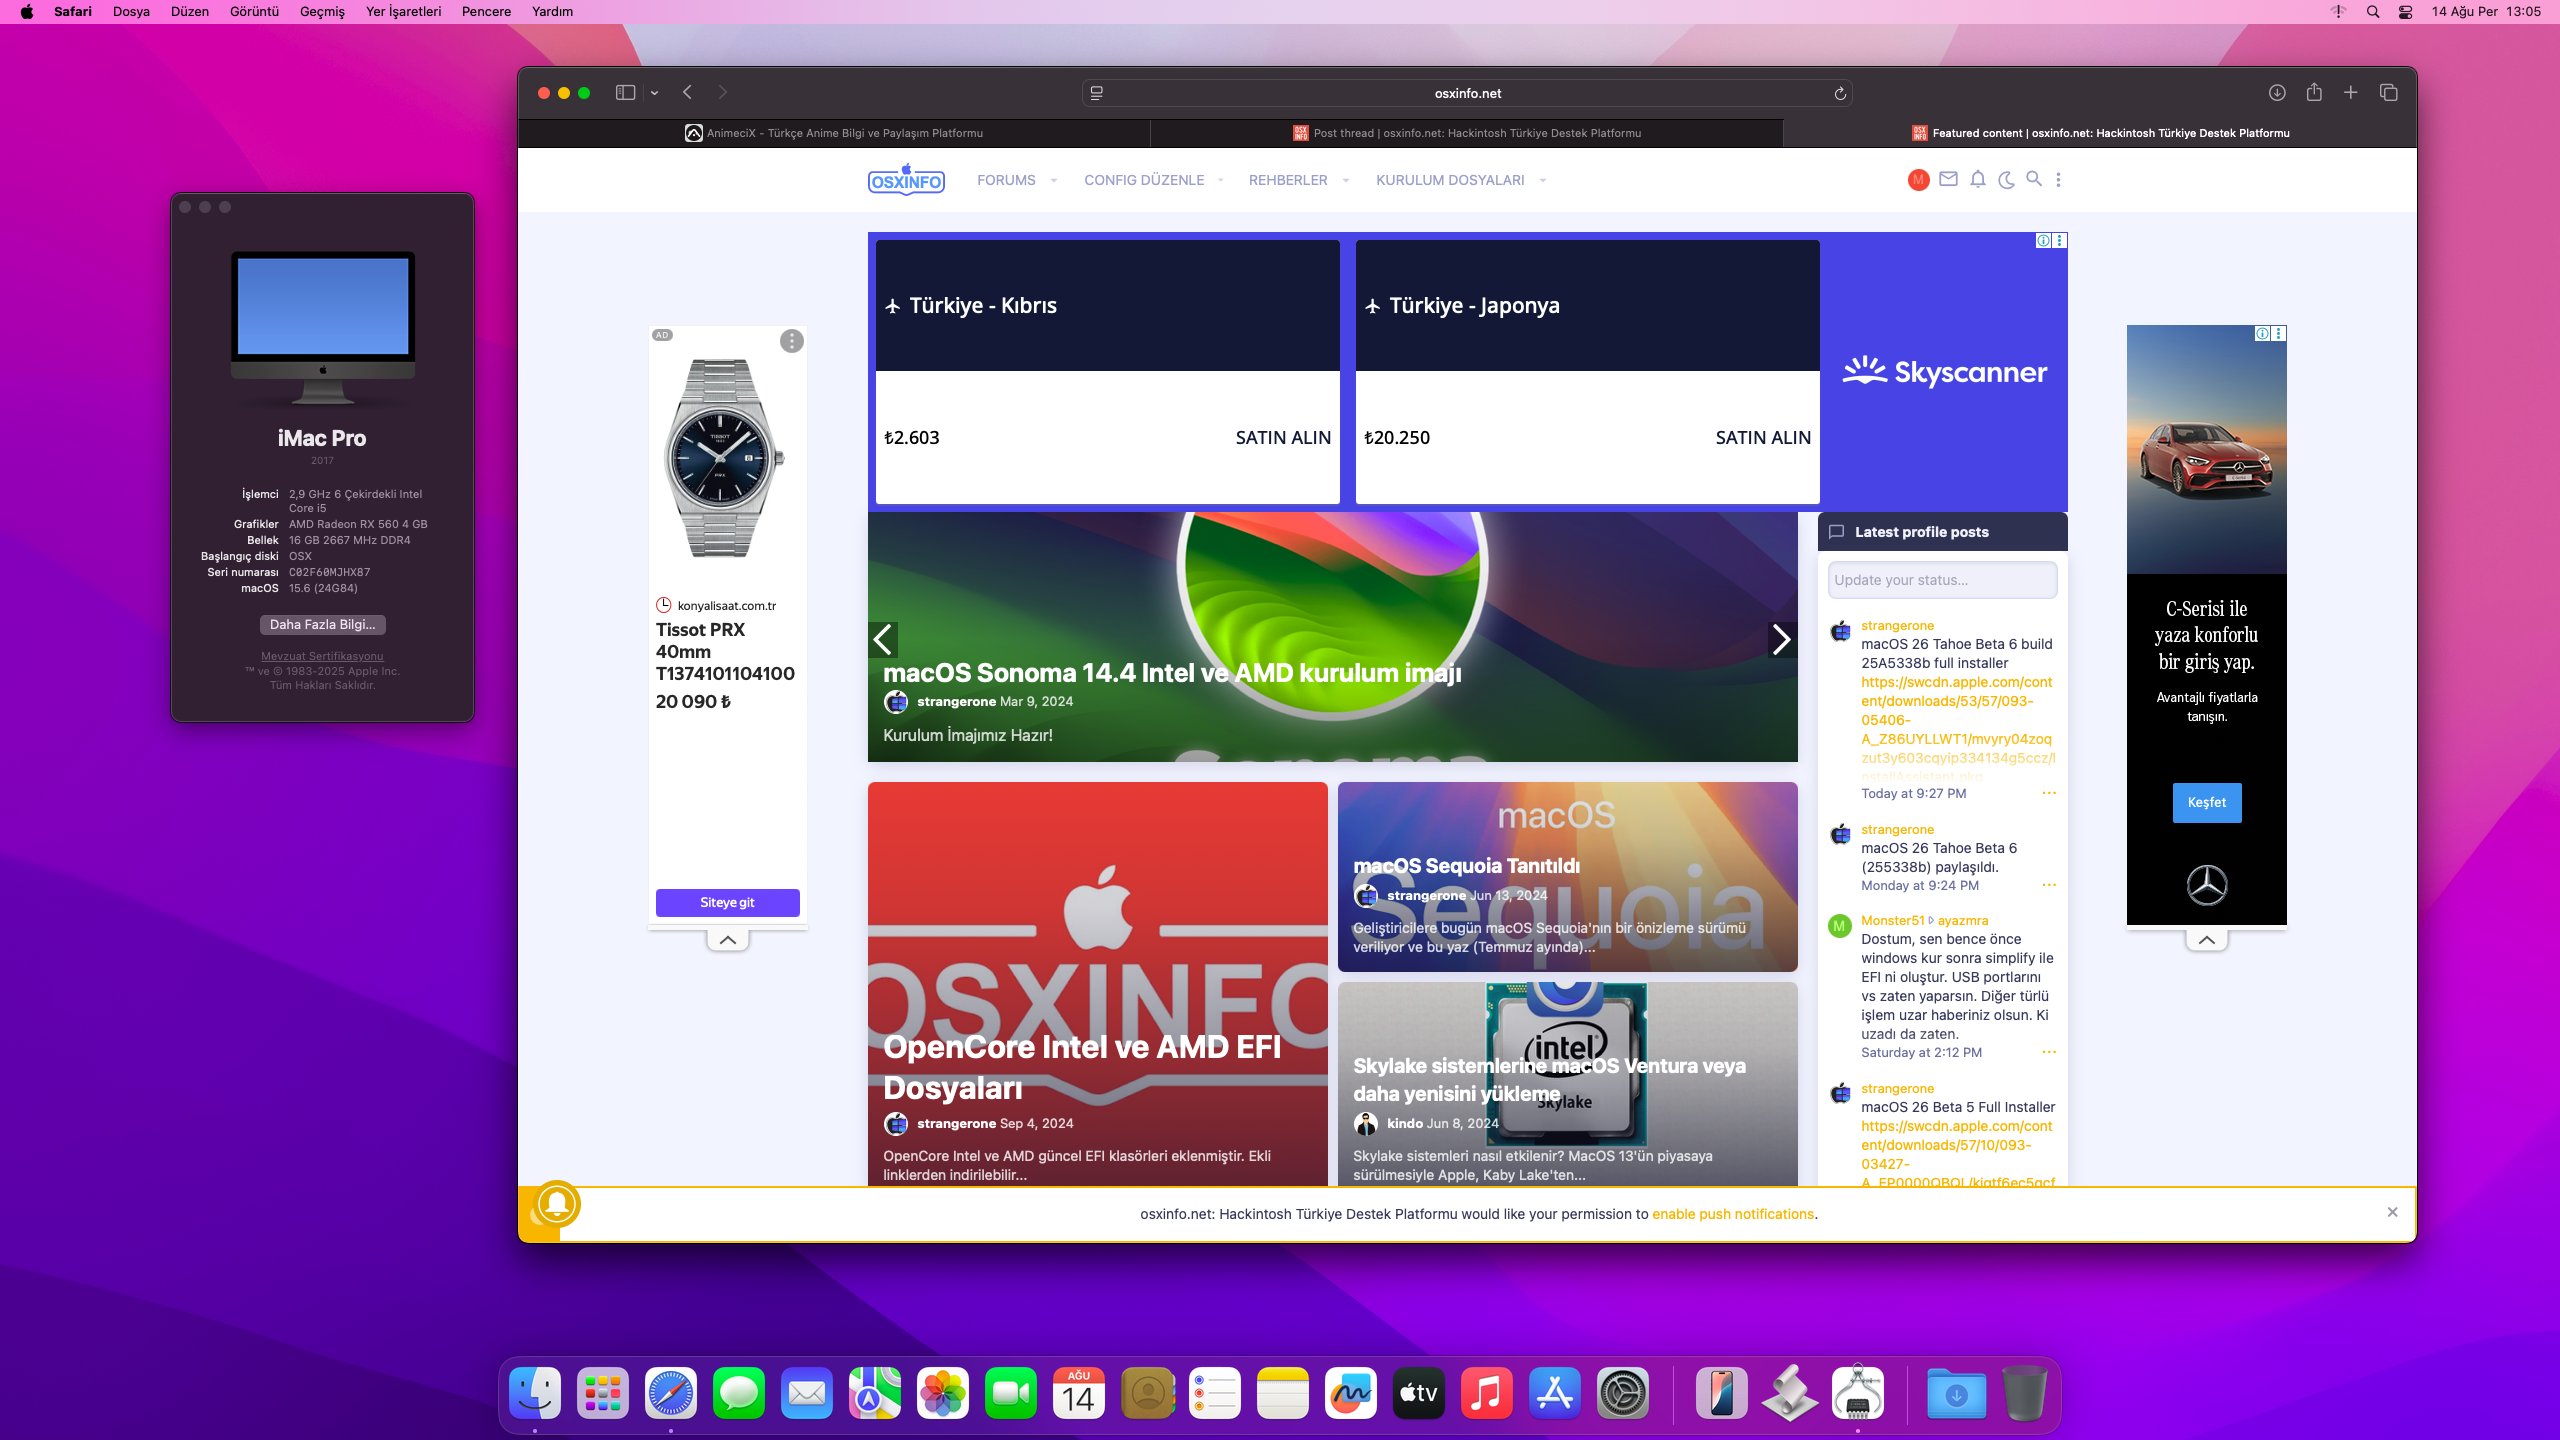Viewport: 2560px width, 1440px height.
Task: Open App Store from the Dock
Action: point(1555,1393)
